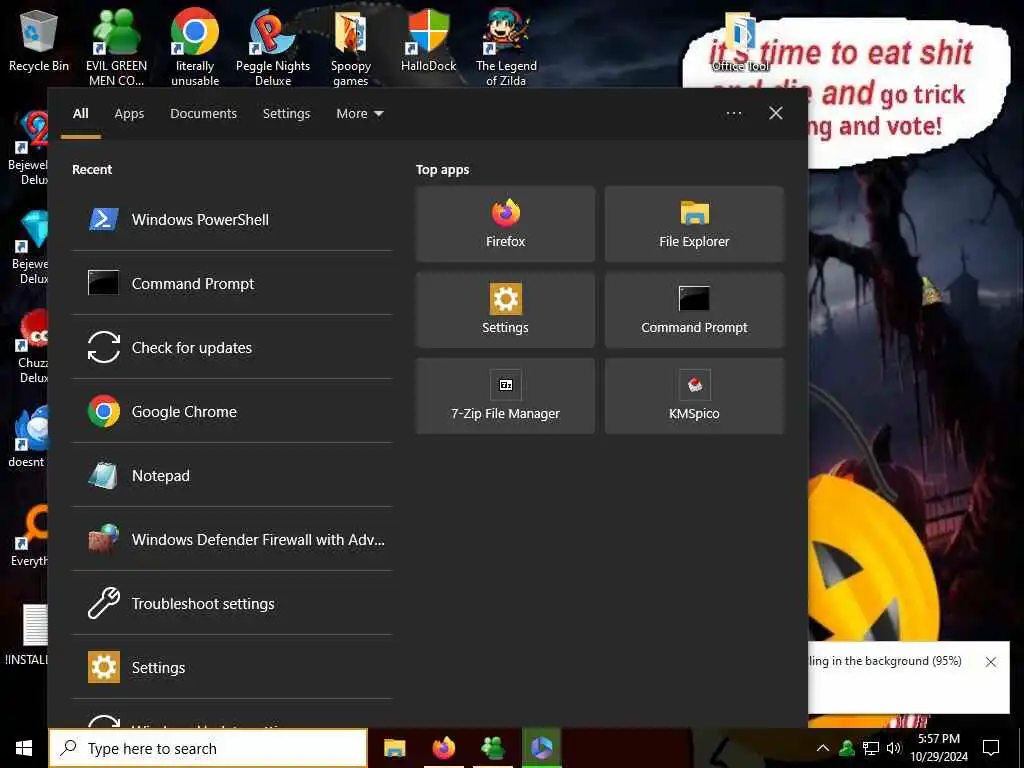
Task: Select The Legend of Zilda shortcut
Action: pos(506,47)
